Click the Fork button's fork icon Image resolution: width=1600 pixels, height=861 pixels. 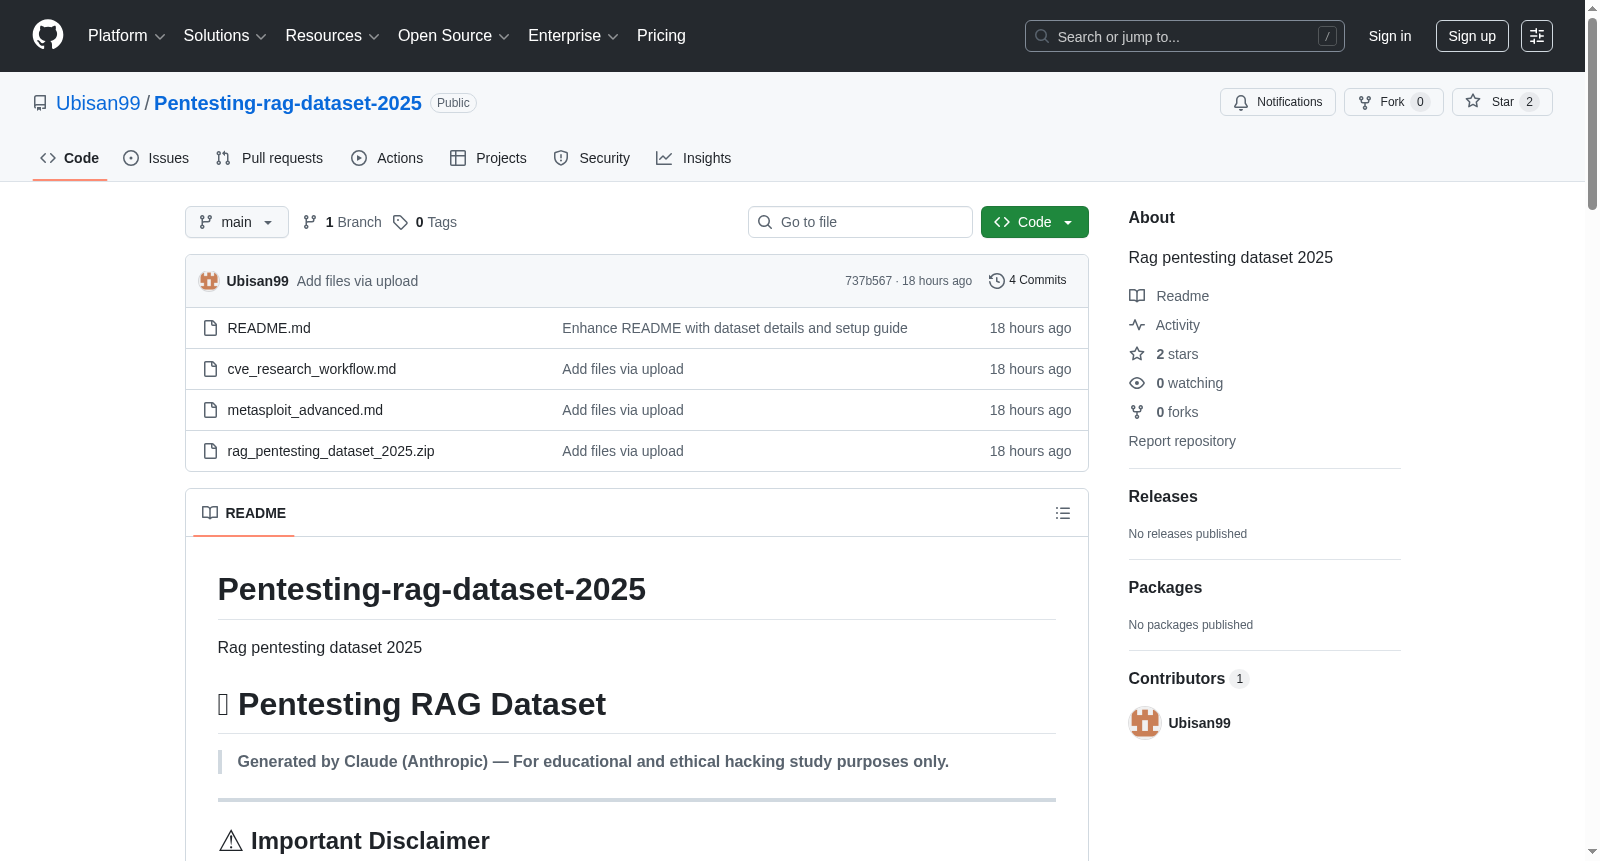coord(1365,102)
